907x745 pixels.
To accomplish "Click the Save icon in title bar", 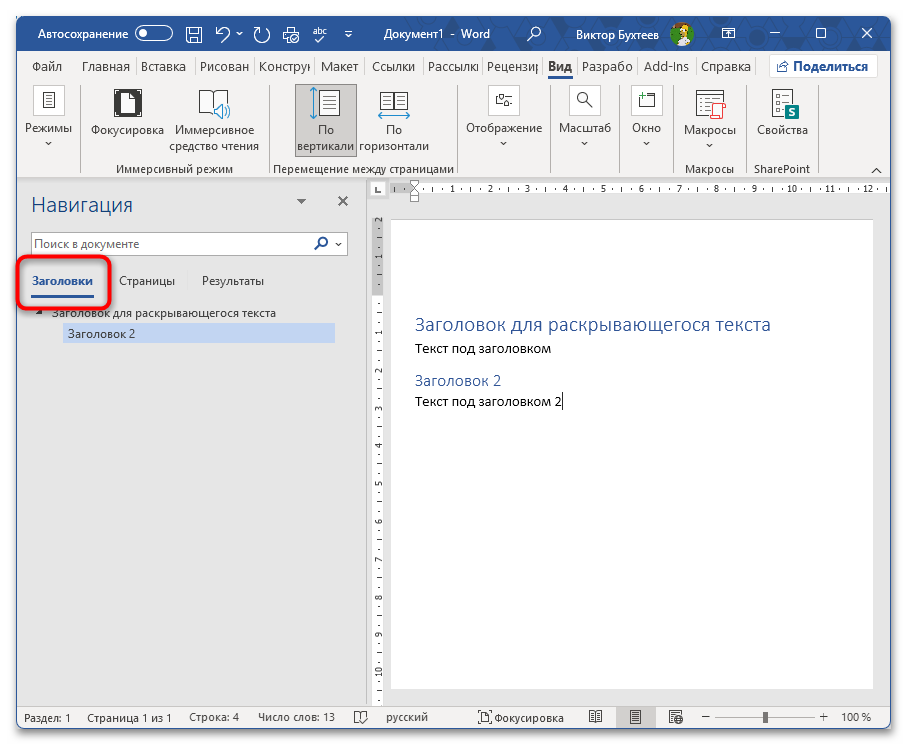I will point(195,34).
